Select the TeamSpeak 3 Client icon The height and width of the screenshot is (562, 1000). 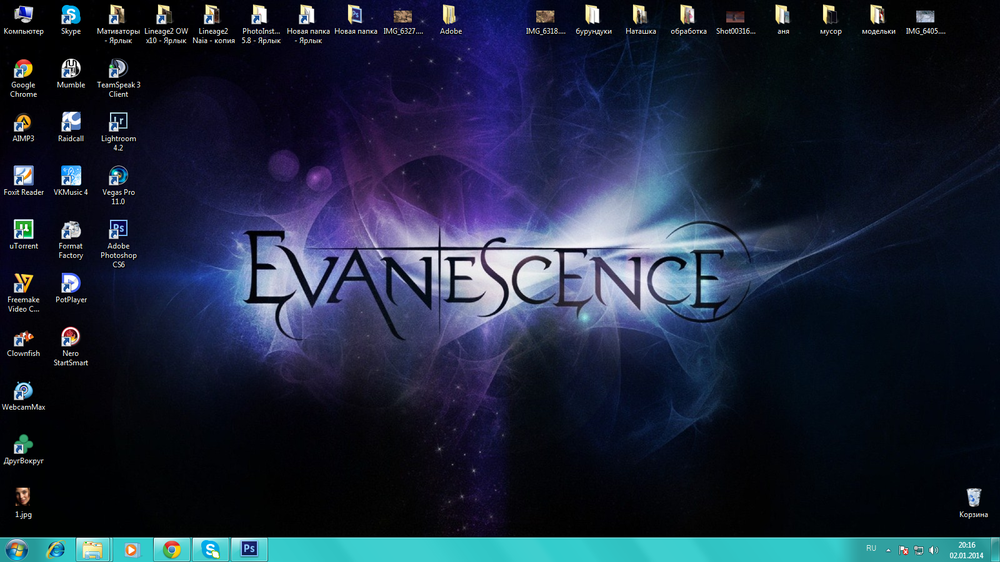[x=118, y=69]
